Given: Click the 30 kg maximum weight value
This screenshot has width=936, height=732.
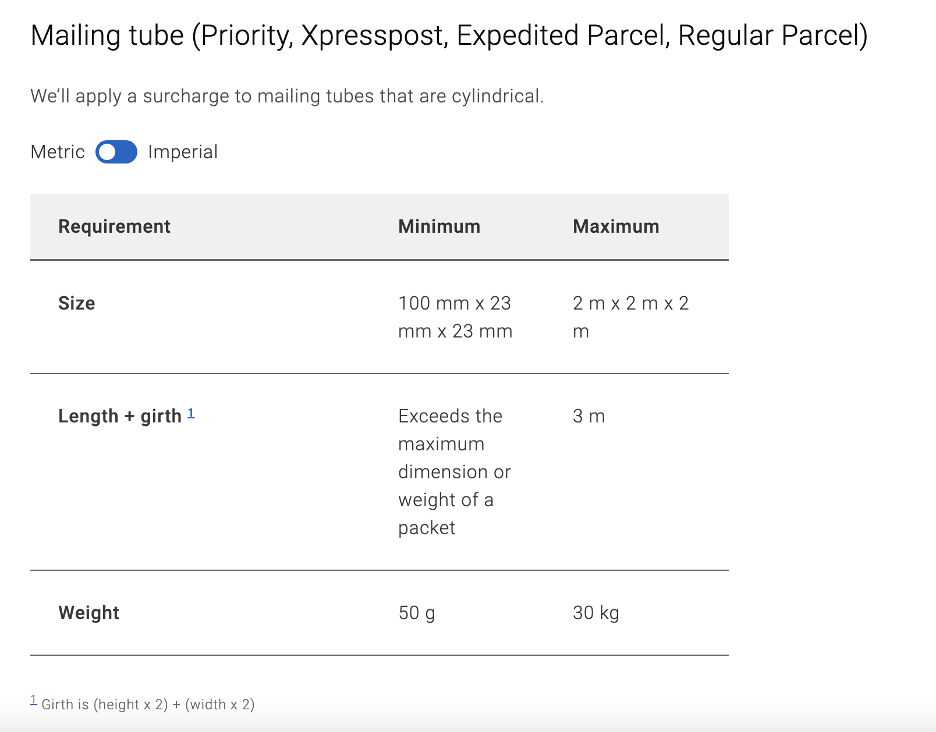Looking at the screenshot, I should 596,613.
